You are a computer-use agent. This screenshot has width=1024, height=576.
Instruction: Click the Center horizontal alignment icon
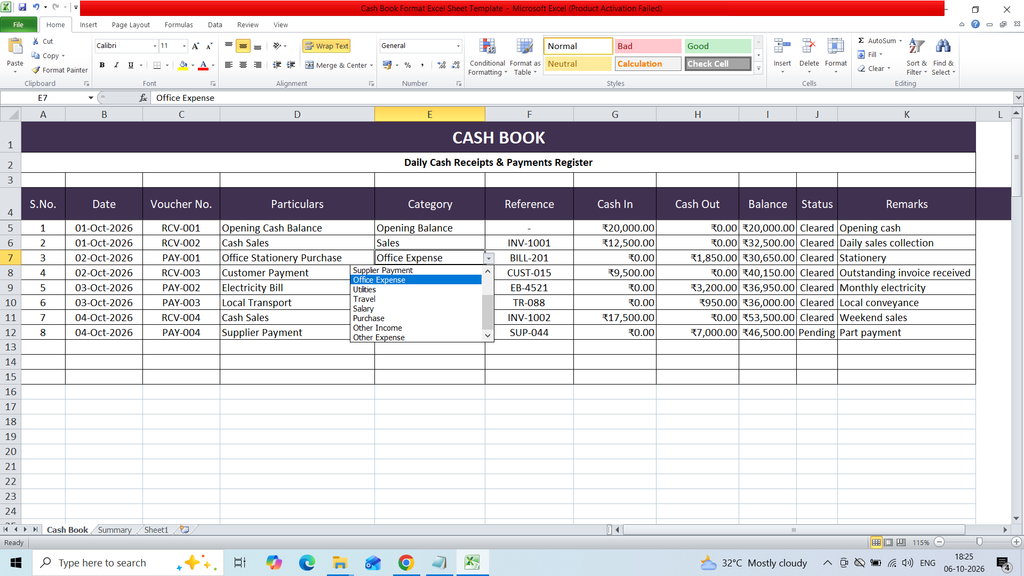[x=243, y=65]
